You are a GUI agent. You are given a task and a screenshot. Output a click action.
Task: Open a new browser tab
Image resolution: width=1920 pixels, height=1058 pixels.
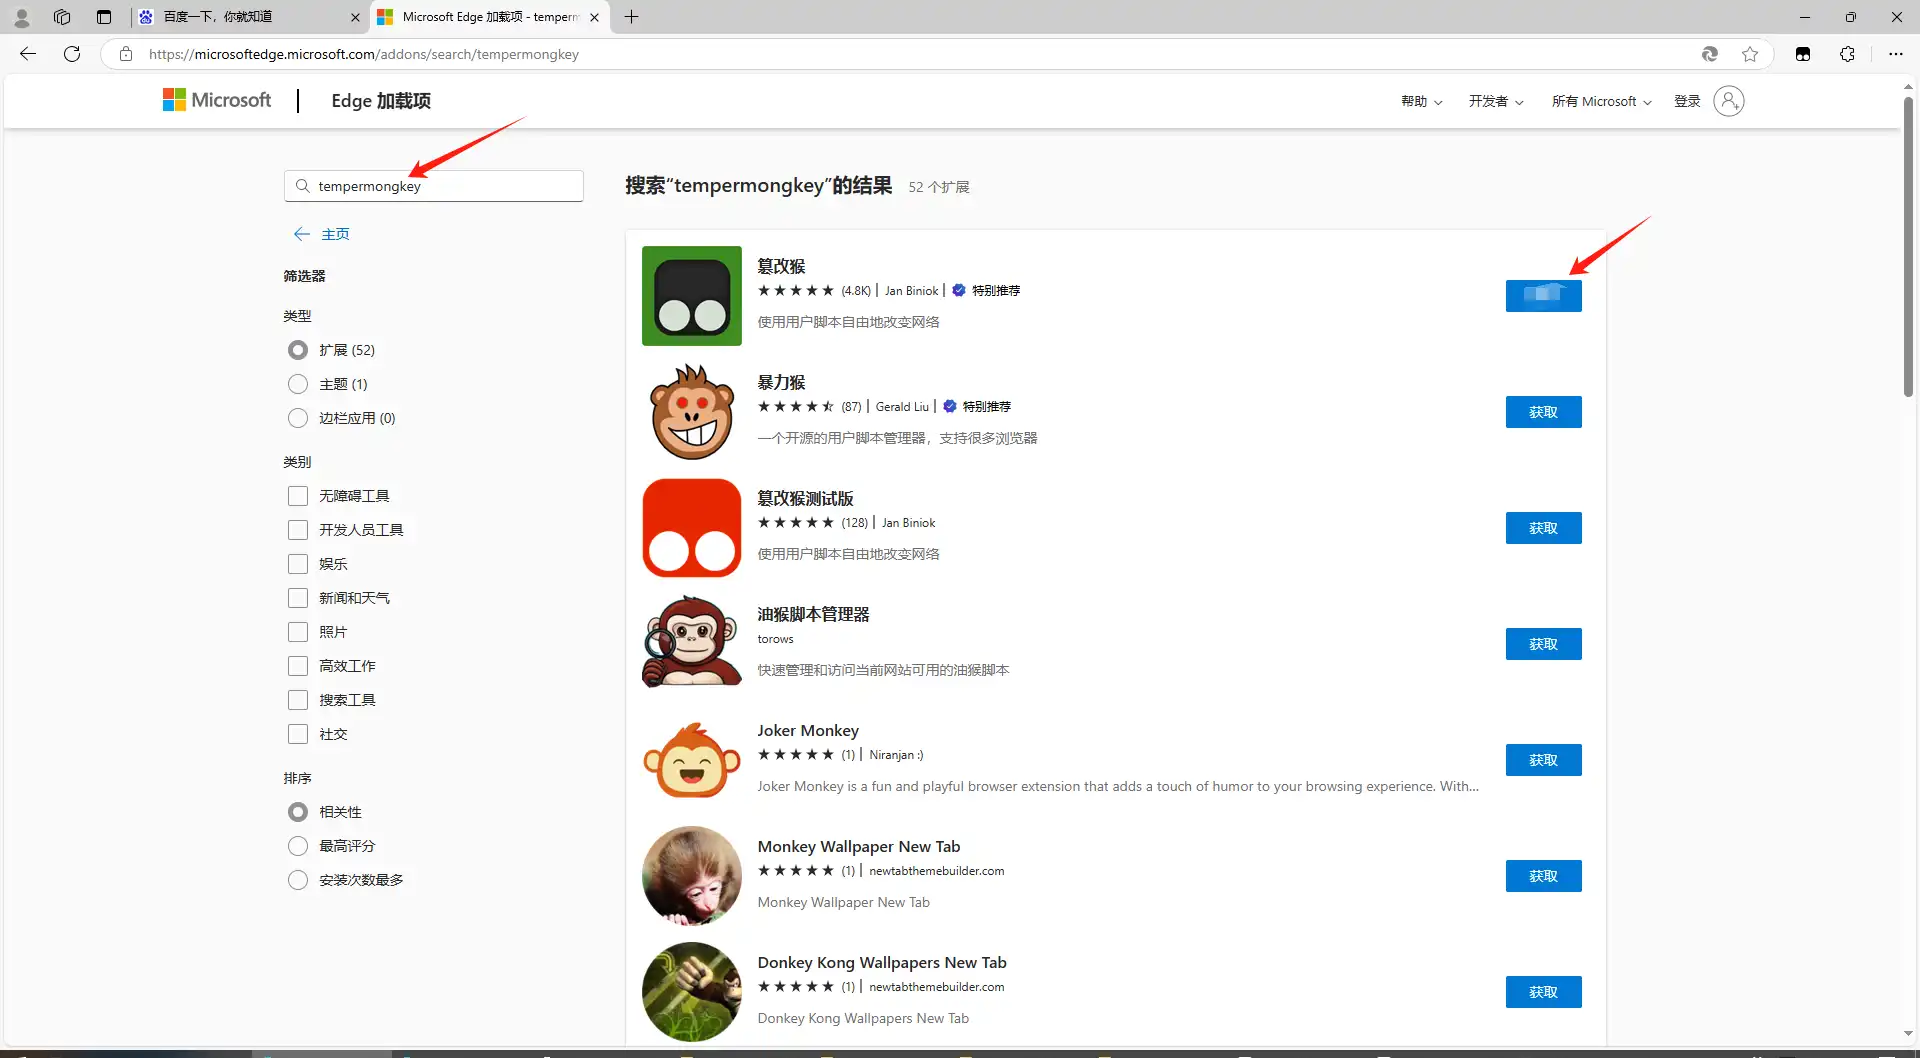coord(631,17)
